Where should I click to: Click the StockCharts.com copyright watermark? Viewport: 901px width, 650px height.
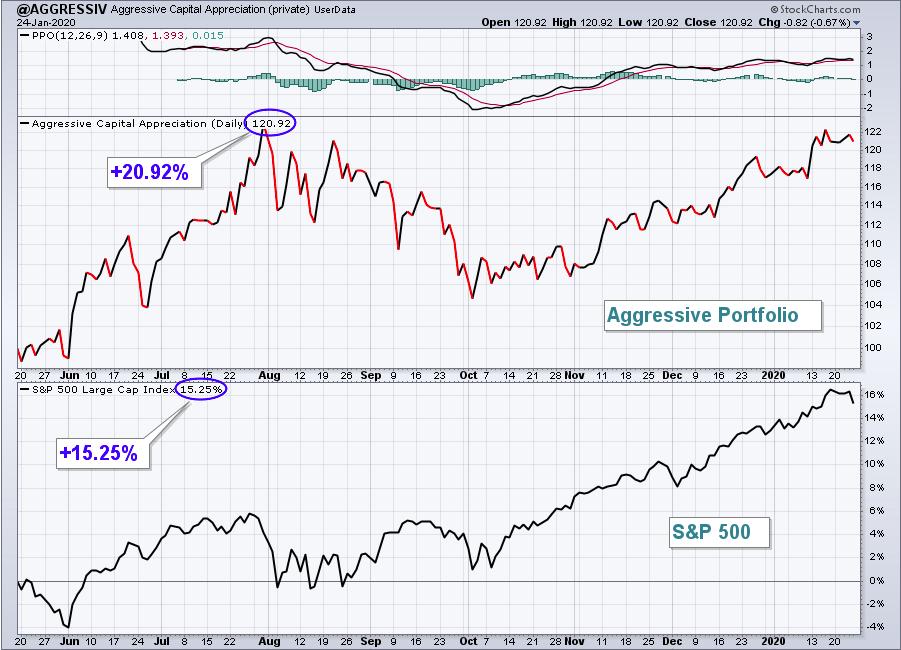click(815, 9)
